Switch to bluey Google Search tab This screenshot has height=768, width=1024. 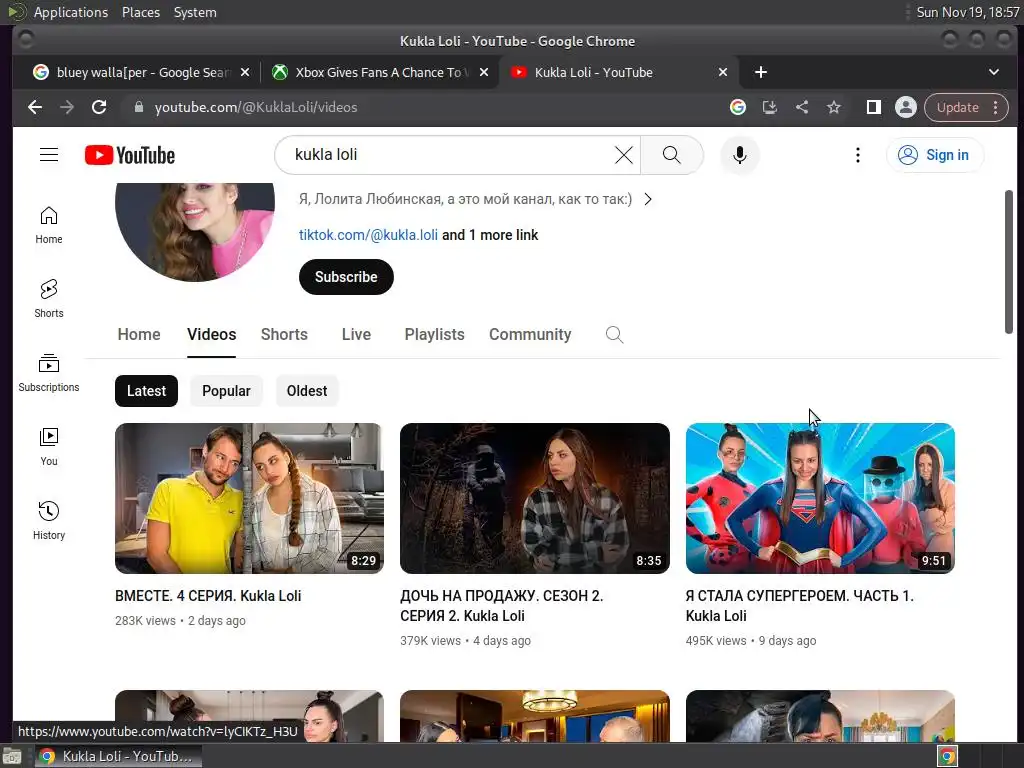point(140,72)
